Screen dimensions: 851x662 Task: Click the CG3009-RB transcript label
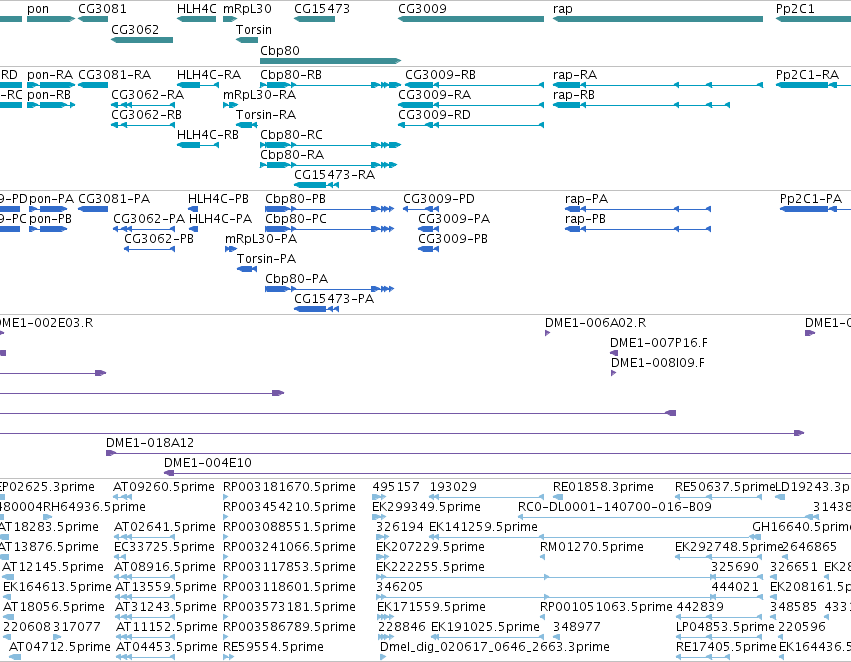pos(441,74)
